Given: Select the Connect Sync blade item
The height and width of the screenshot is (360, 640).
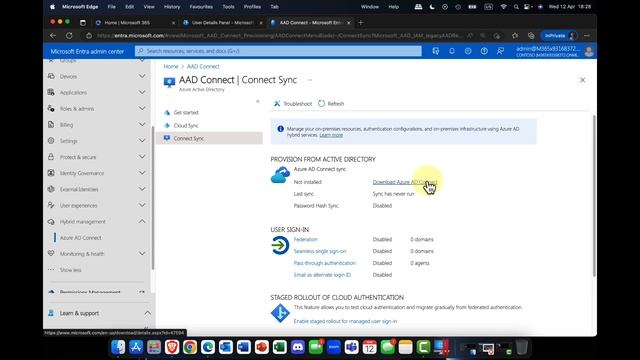Looking at the screenshot, I should [x=210, y=138].
